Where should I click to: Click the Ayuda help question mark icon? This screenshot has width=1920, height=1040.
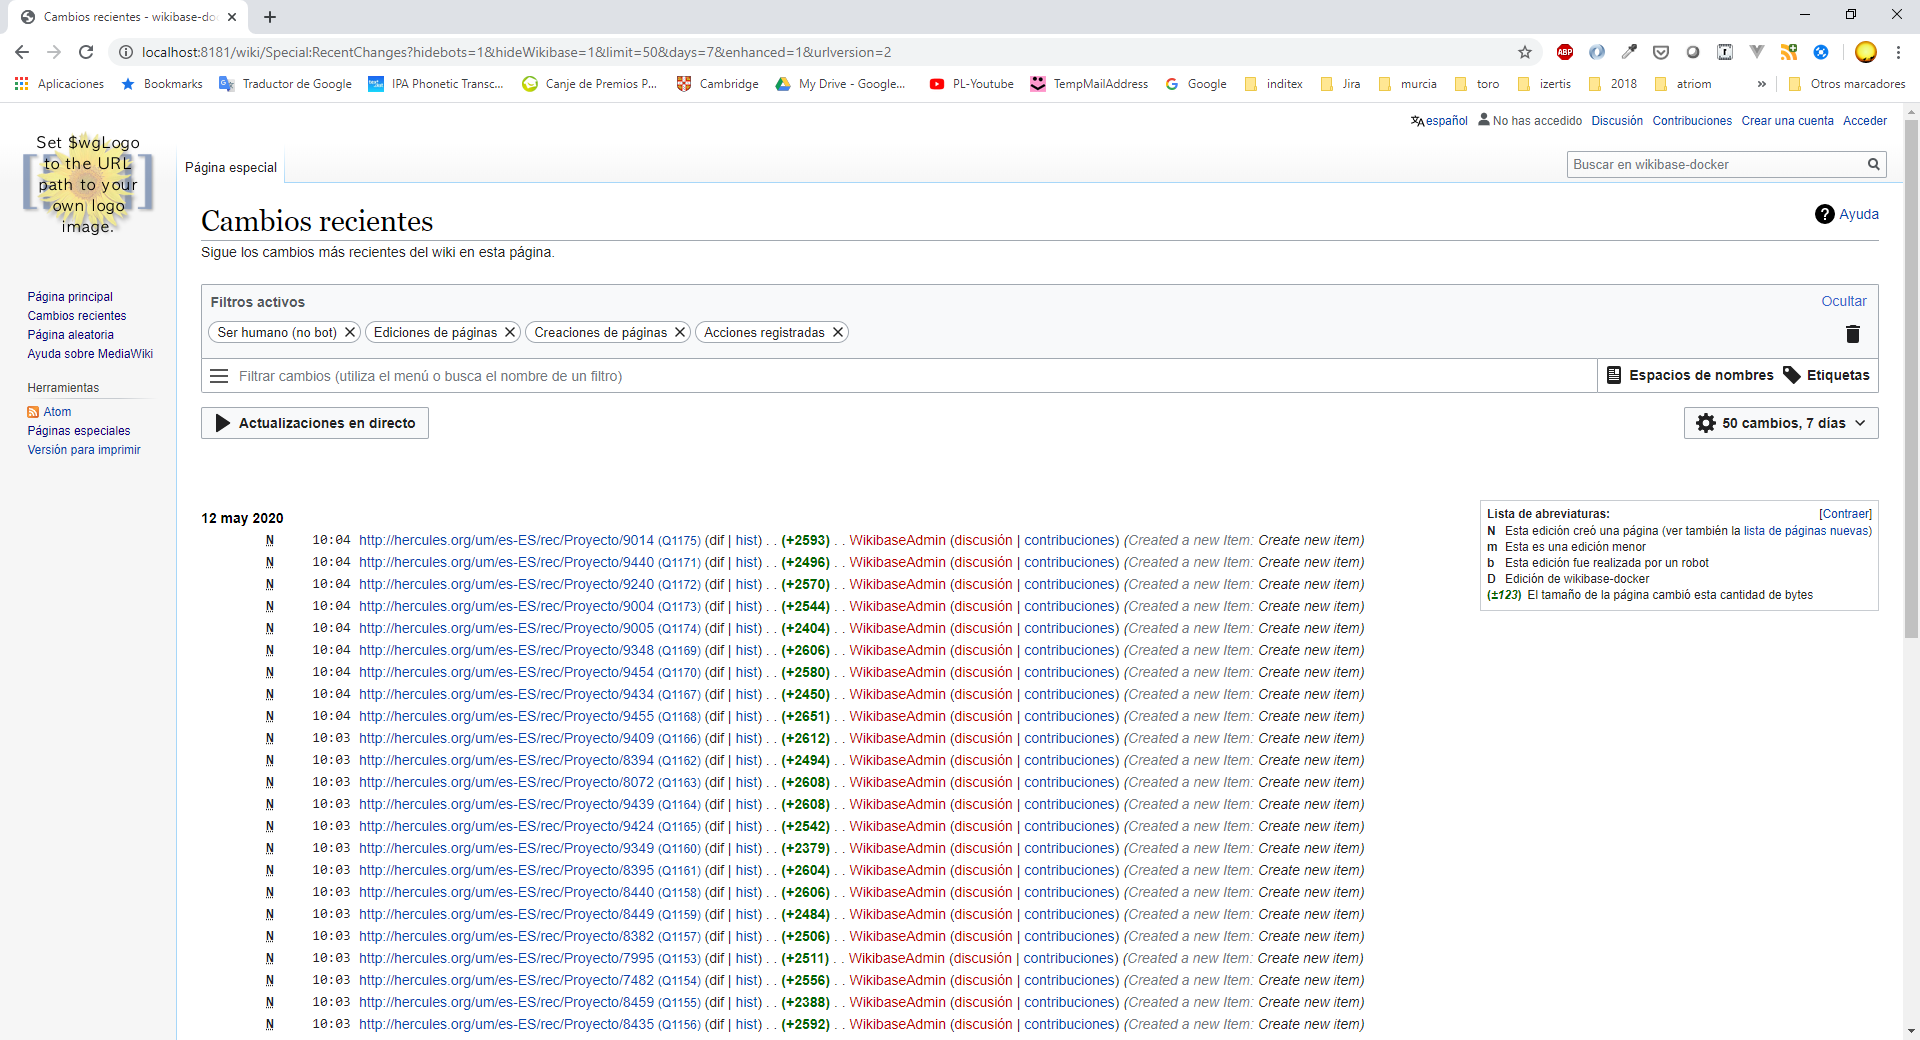[x=1824, y=214]
